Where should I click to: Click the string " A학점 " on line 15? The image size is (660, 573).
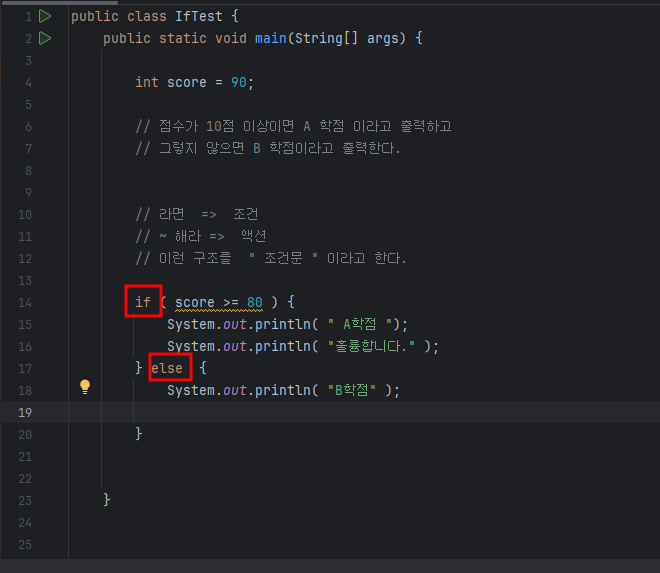coord(360,324)
